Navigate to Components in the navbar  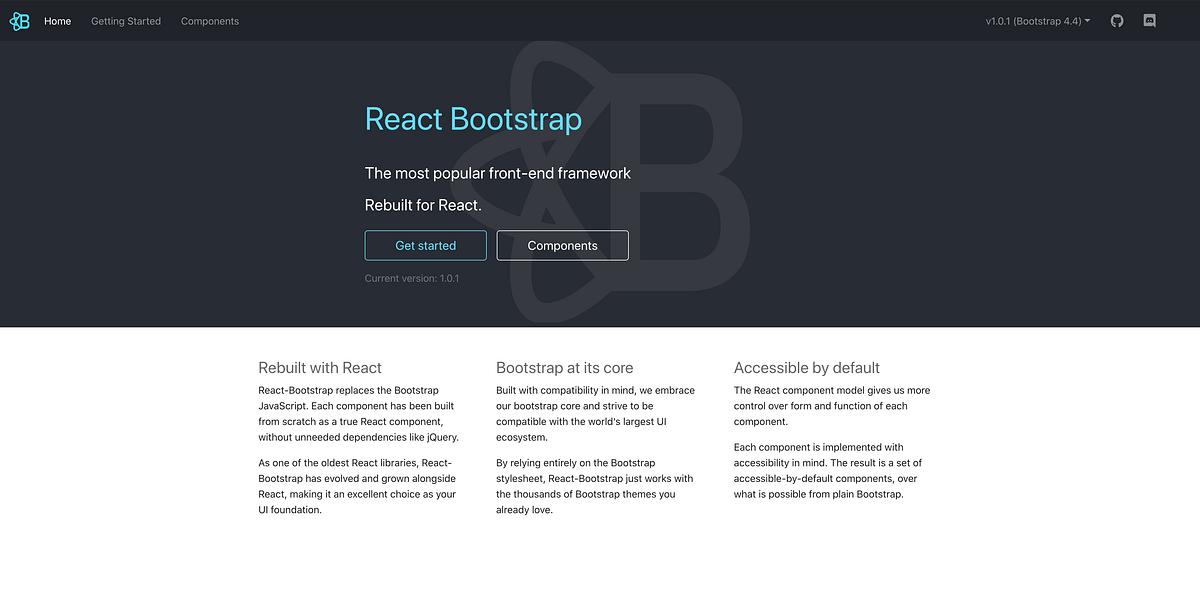click(x=209, y=20)
